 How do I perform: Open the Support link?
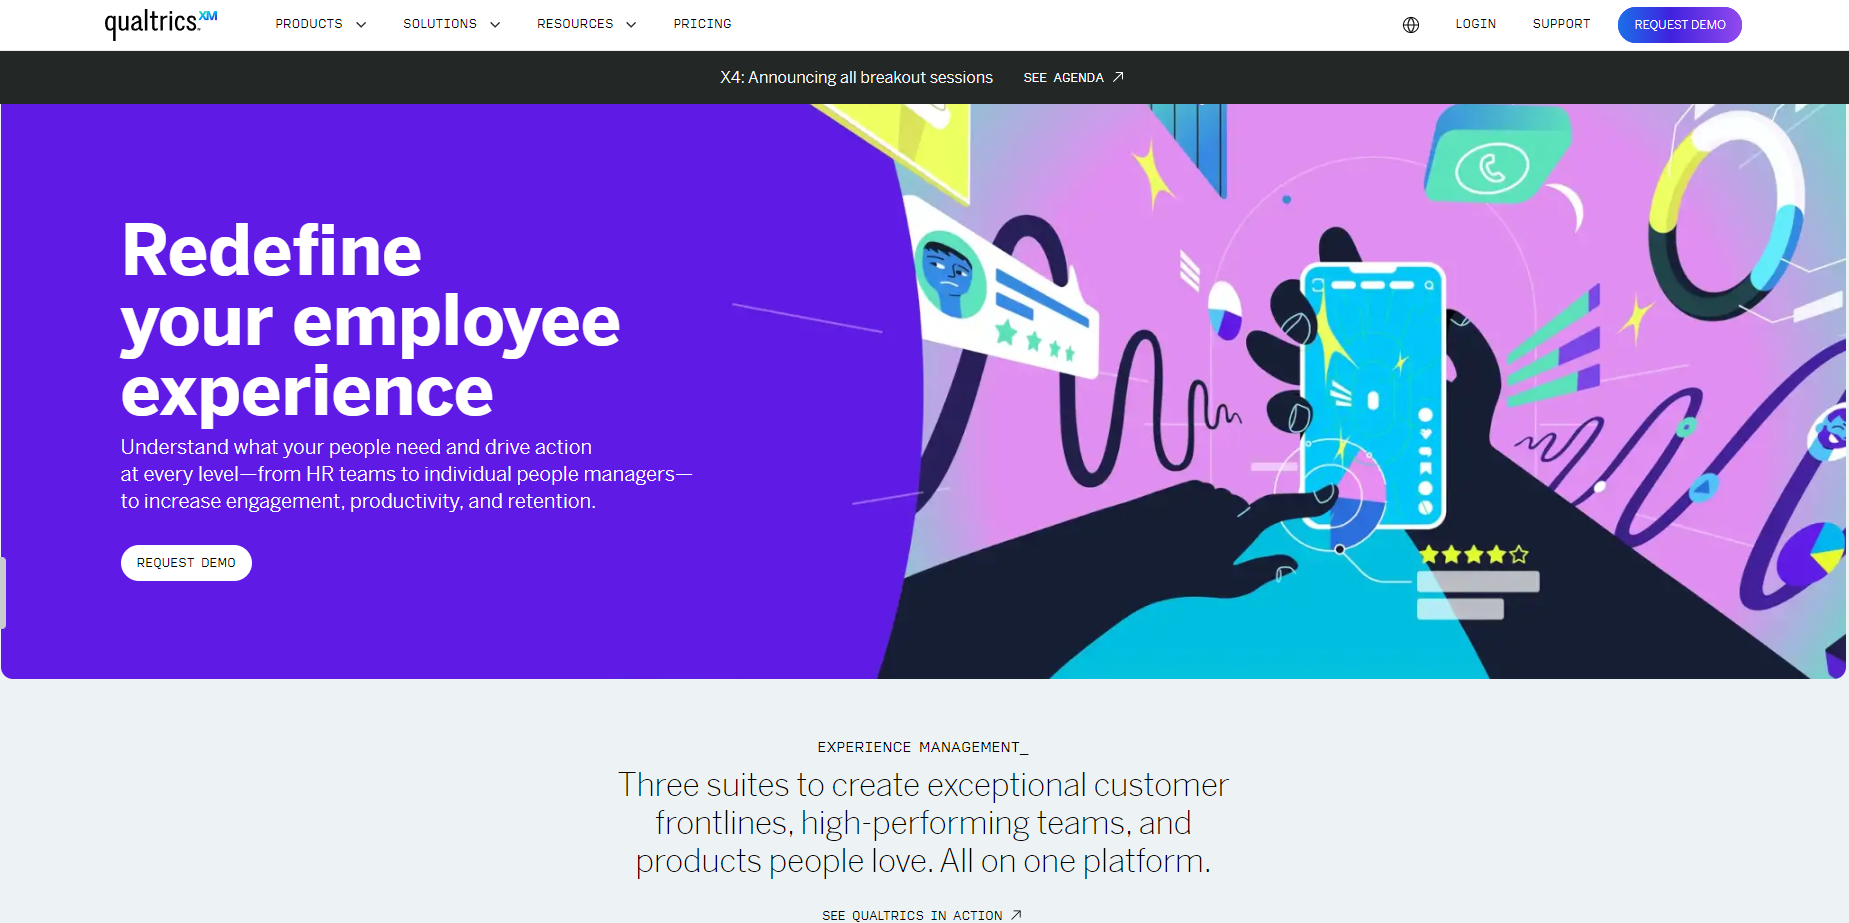point(1561,24)
